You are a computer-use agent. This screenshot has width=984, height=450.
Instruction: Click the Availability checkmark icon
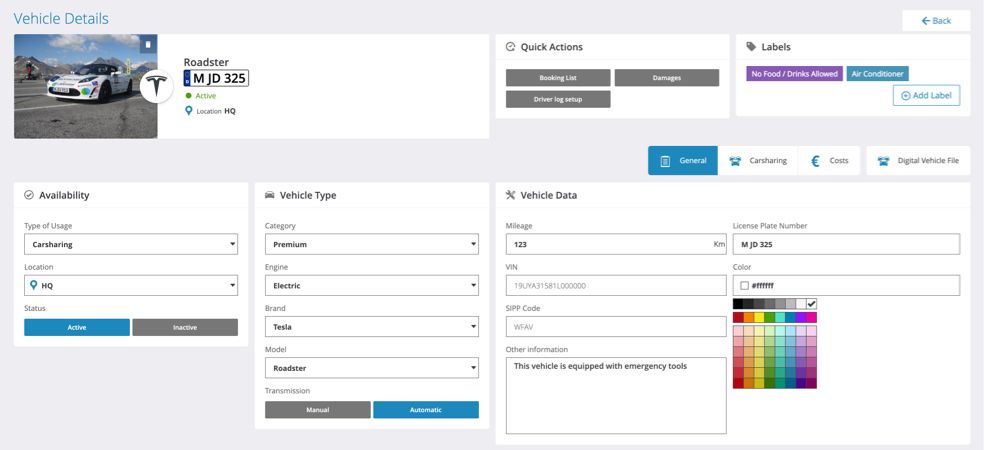point(29,195)
